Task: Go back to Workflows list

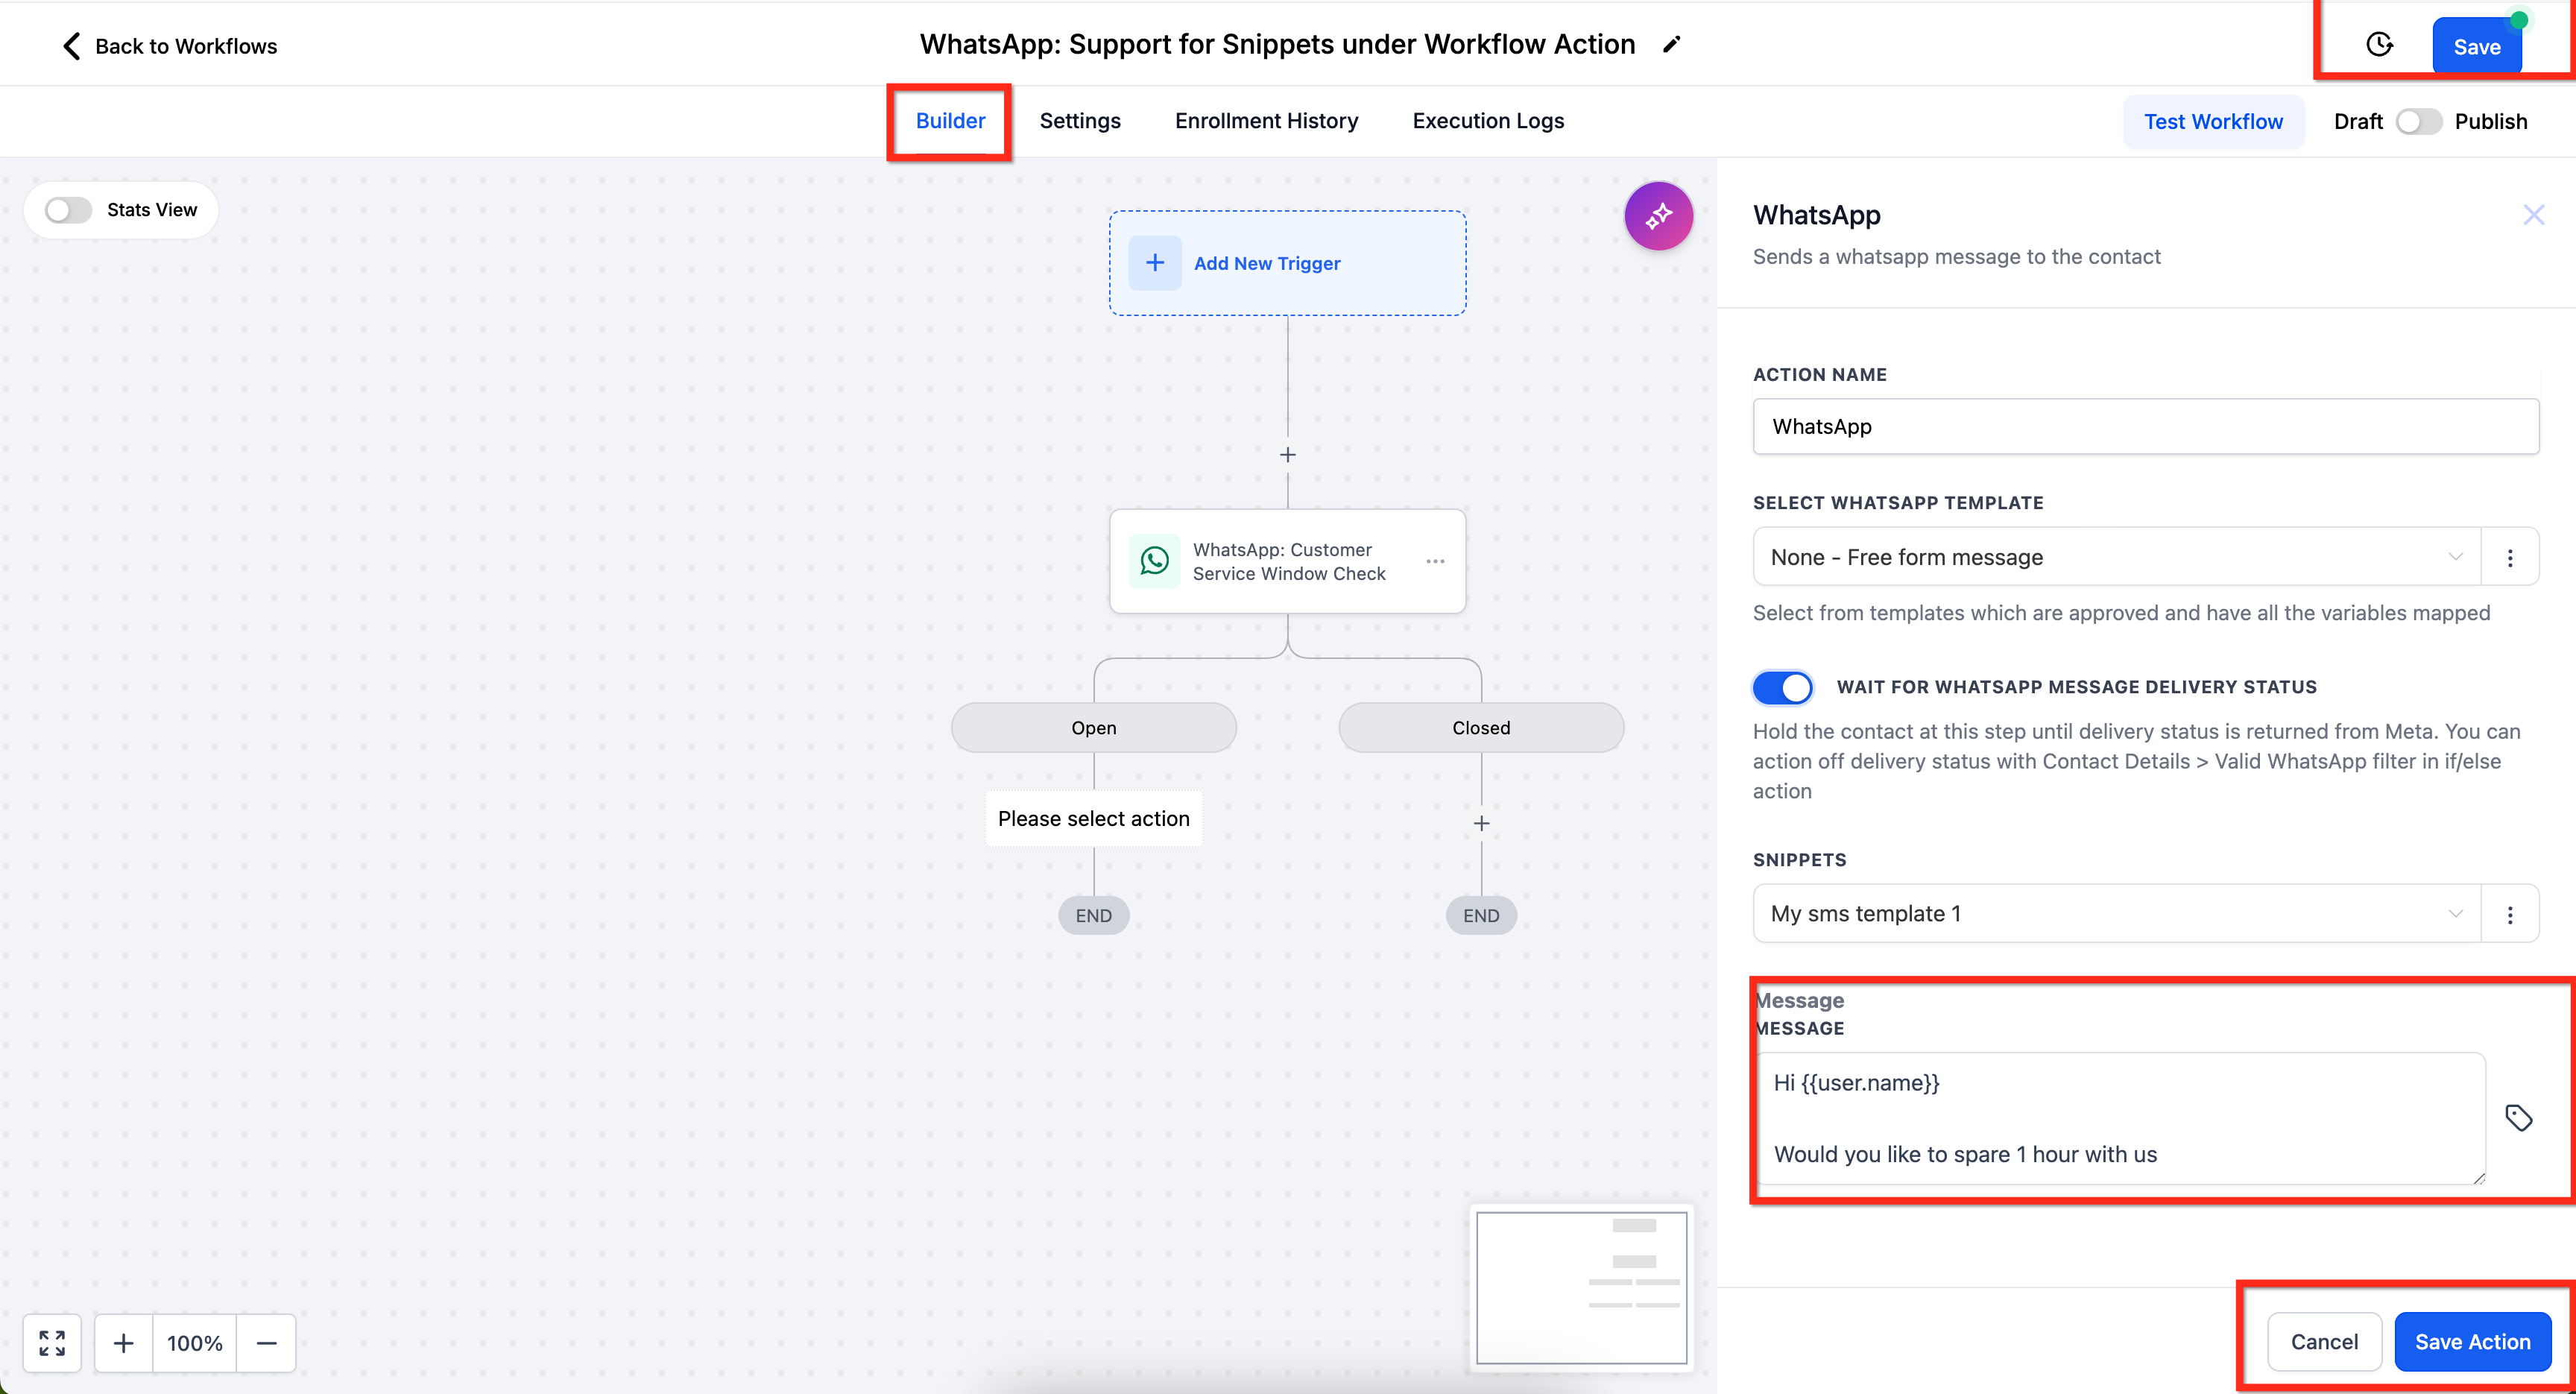Action: (170, 46)
